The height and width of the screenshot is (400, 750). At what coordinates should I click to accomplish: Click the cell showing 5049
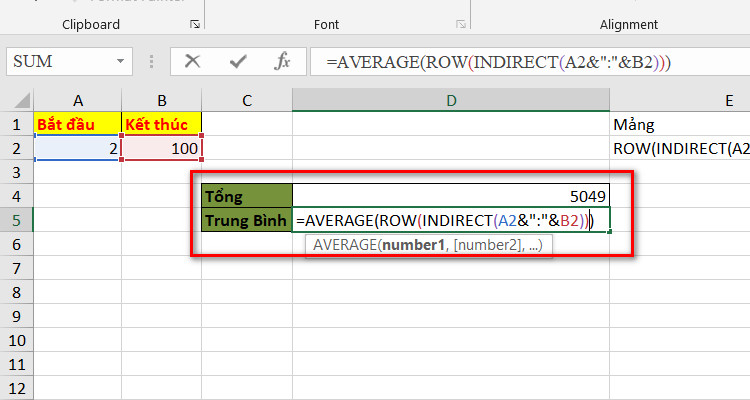(451, 196)
